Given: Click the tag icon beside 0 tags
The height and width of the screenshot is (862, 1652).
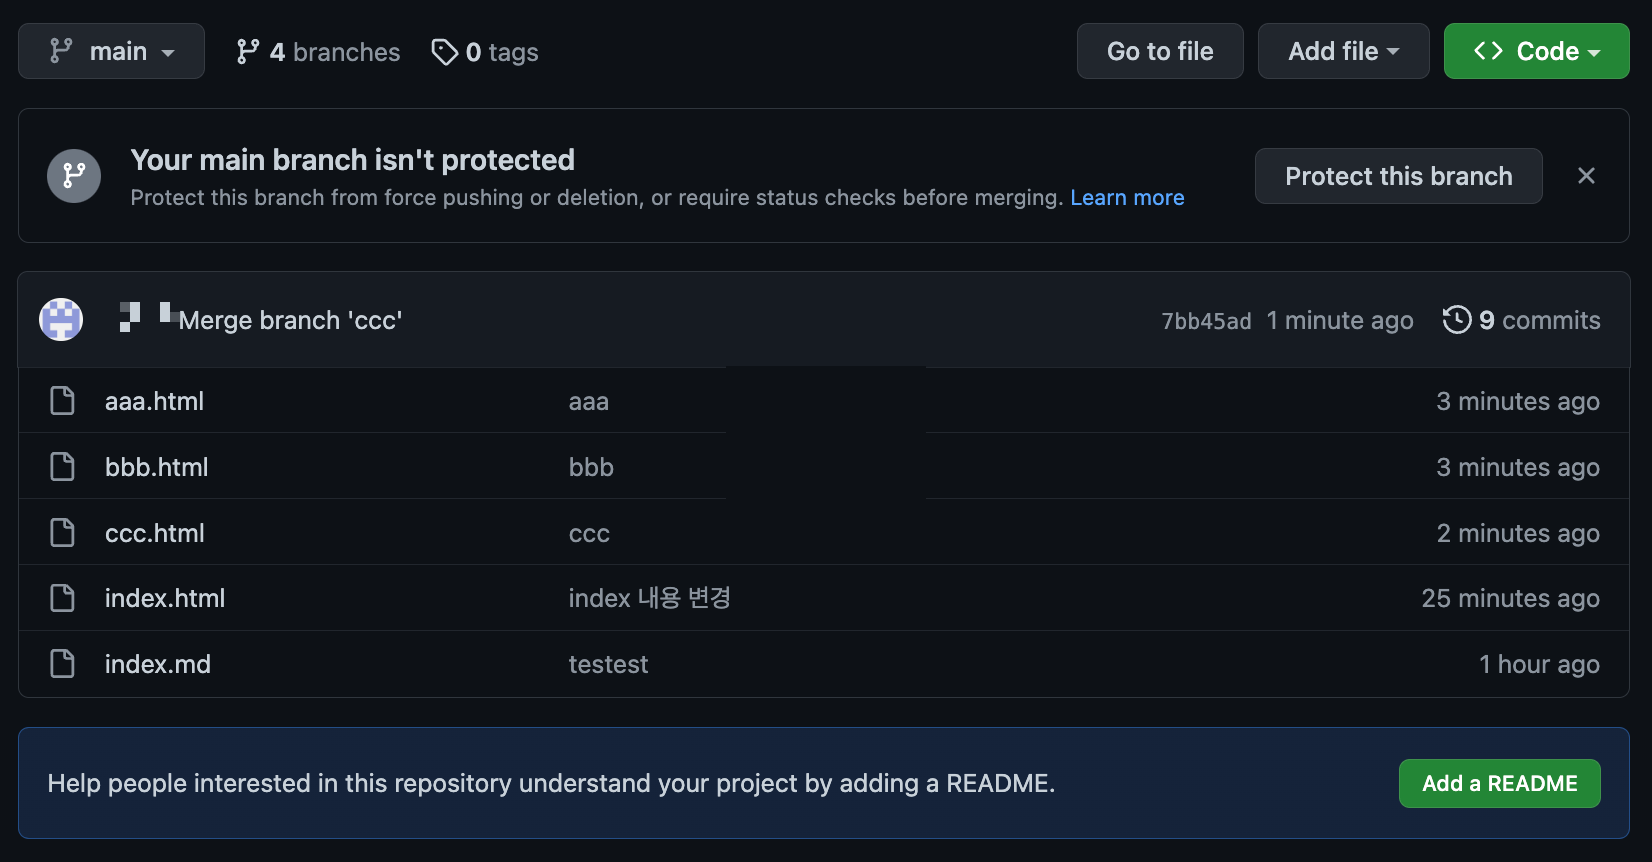Looking at the screenshot, I should pyautogui.click(x=444, y=52).
